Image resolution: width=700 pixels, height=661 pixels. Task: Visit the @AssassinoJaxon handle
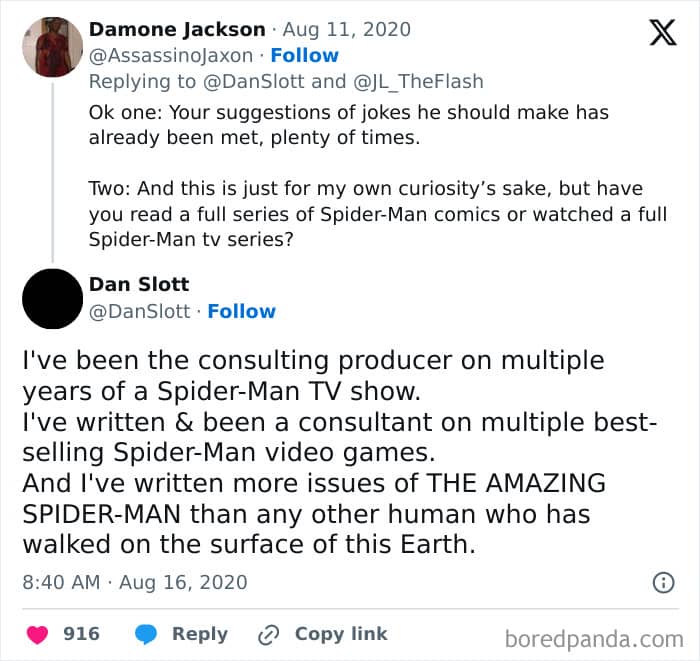click(x=171, y=55)
